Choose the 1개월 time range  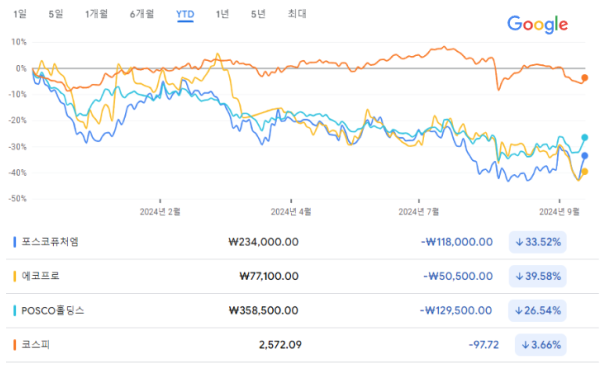97,14
